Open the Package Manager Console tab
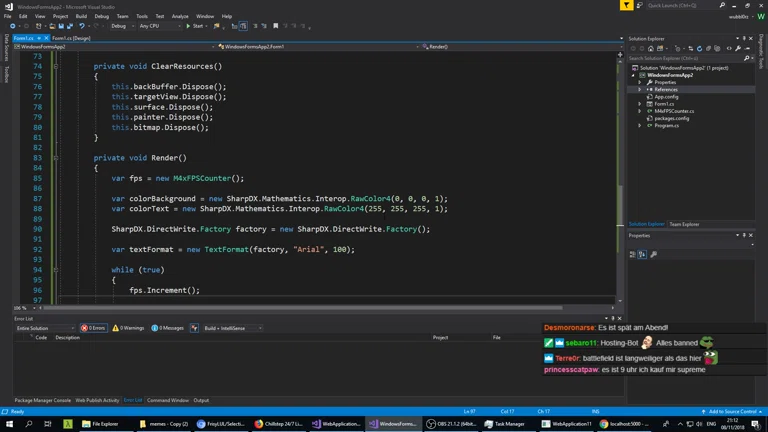768x432 pixels. pyautogui.click(x=43, y=400)
